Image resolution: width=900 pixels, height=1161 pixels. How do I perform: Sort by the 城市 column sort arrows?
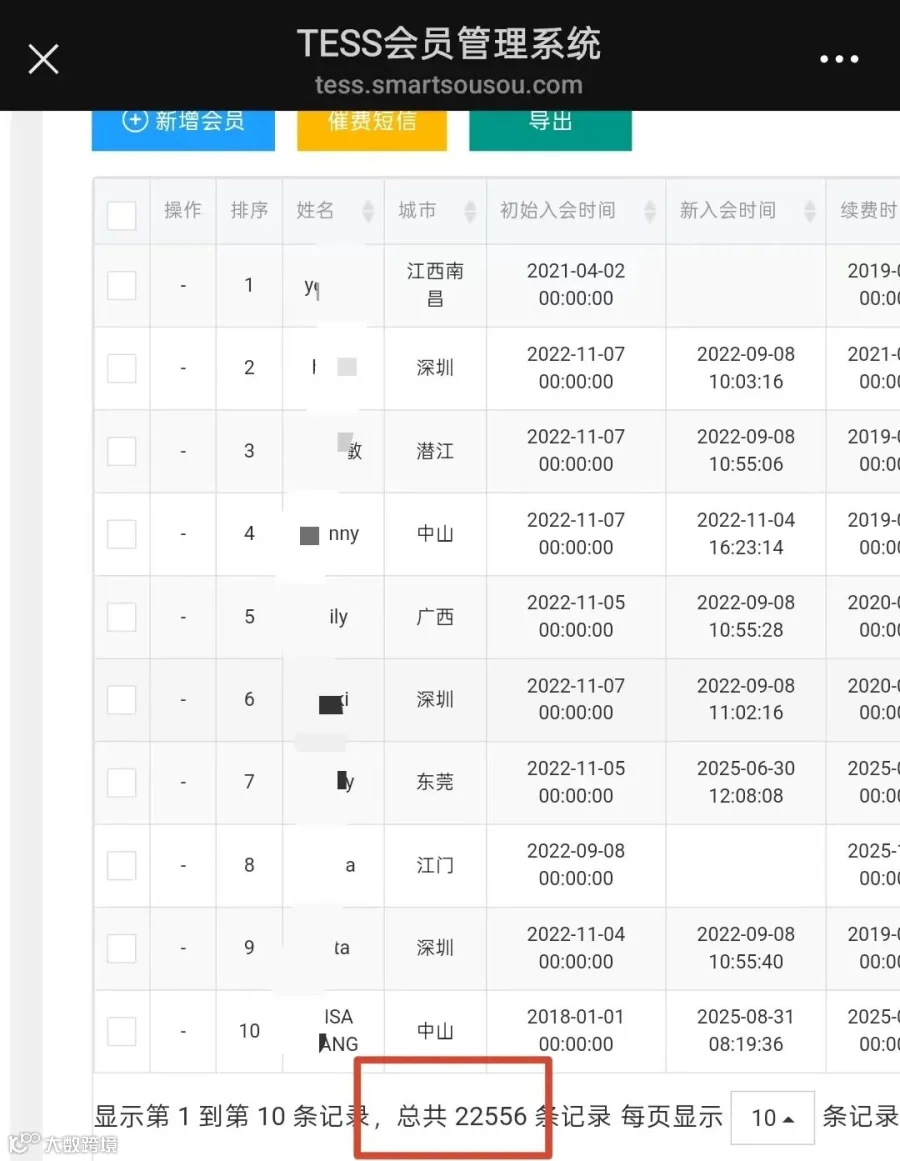[x=470, y=211]
